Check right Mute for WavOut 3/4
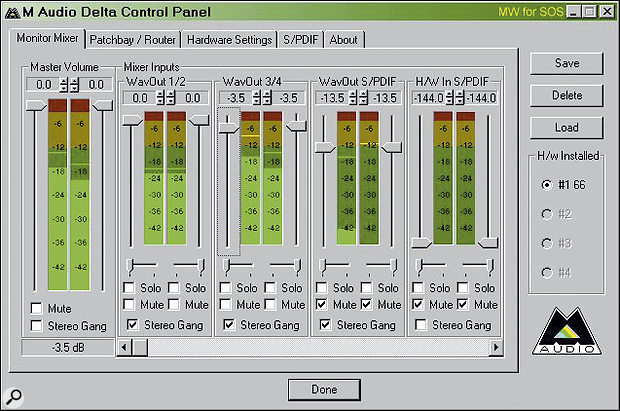 pyautogui.click(x=270, y=305)
